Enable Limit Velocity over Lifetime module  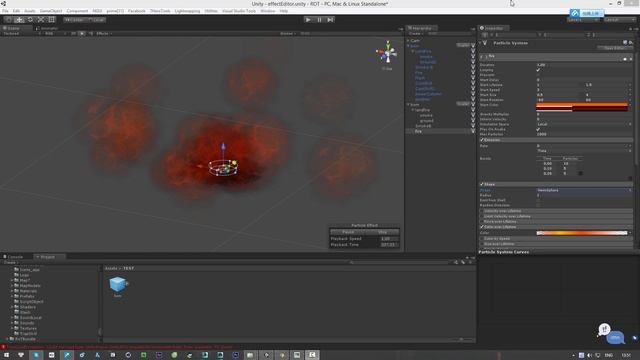pyautogui.click(x=482, y=216)
